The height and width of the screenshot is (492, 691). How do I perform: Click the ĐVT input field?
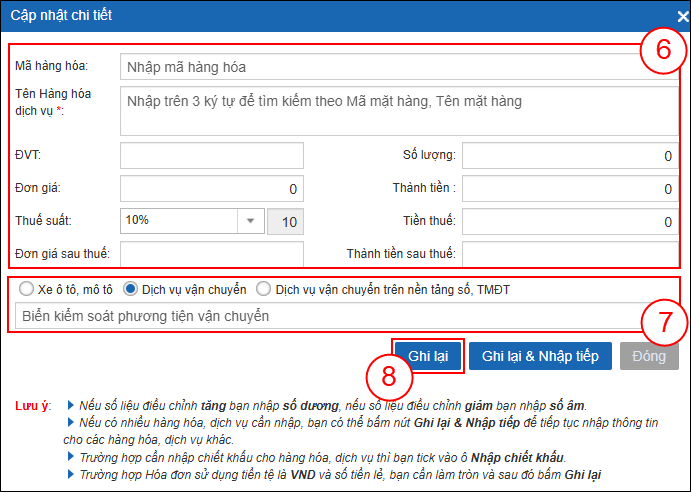pyautogui.click(x=211, y=156)
